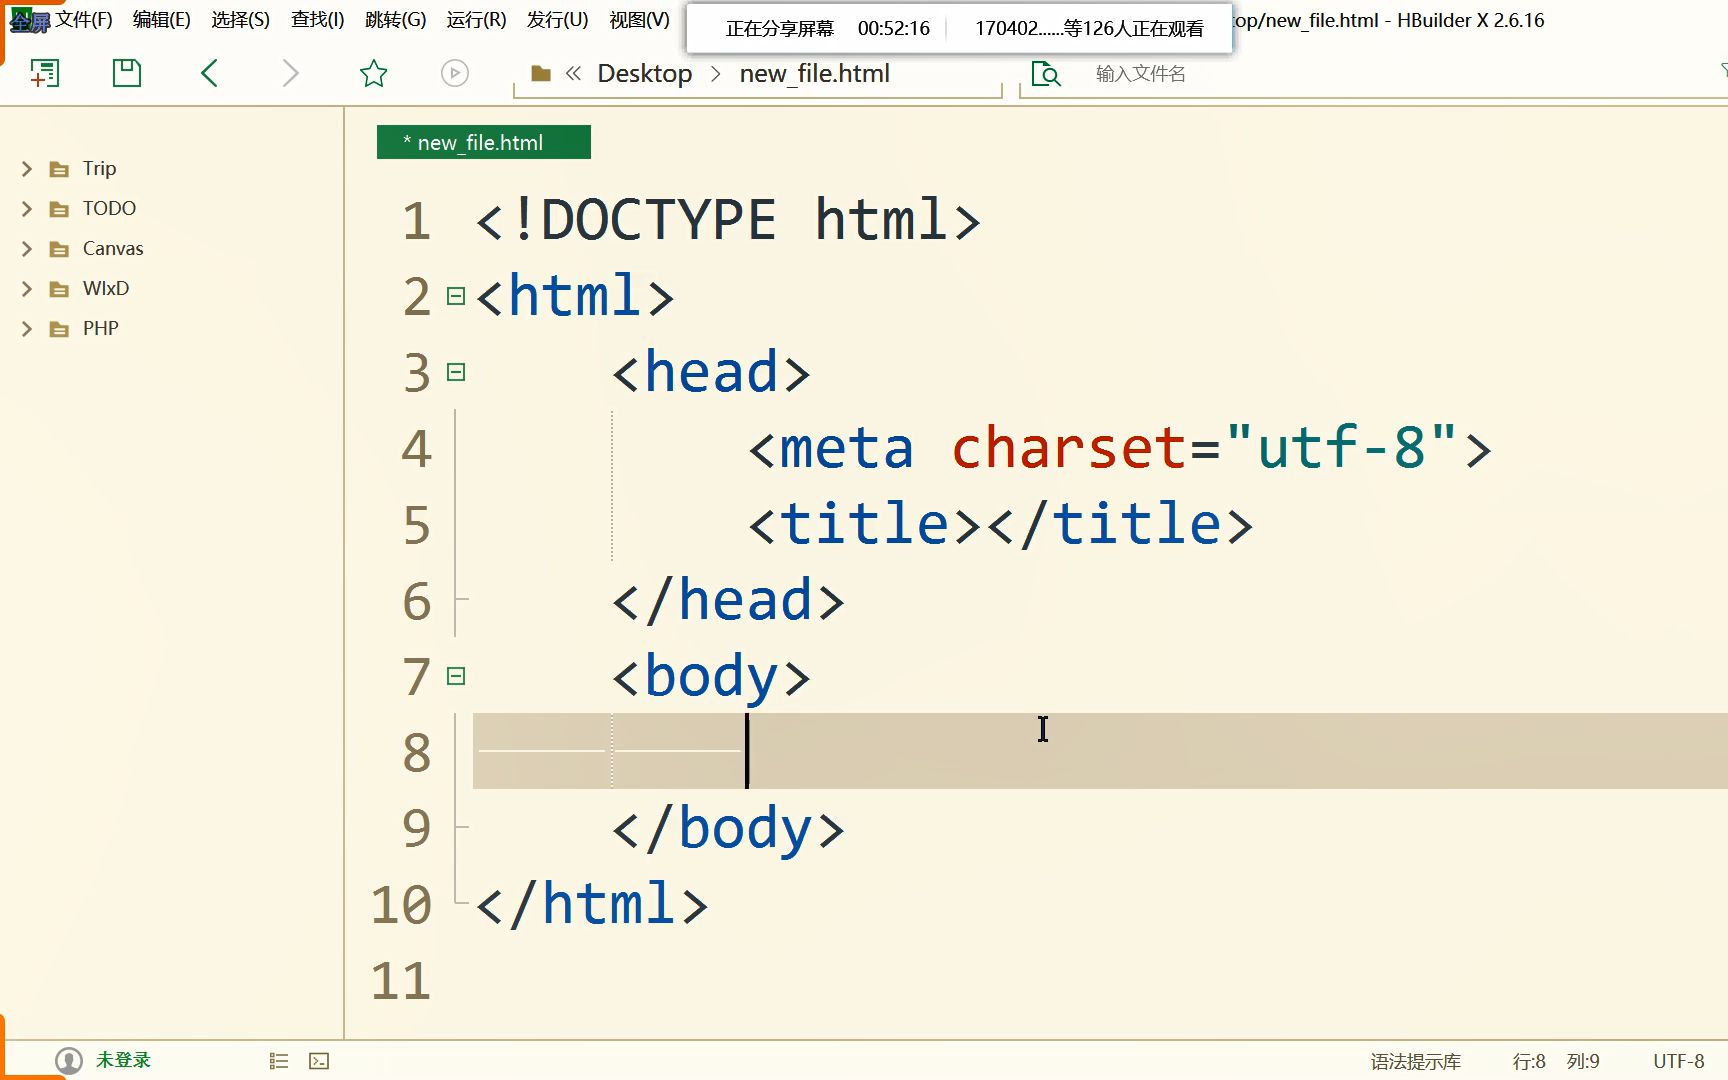Click the Trip folder icon
This screenshot has width=1728, height=1080.
click(x=60, y=169)
